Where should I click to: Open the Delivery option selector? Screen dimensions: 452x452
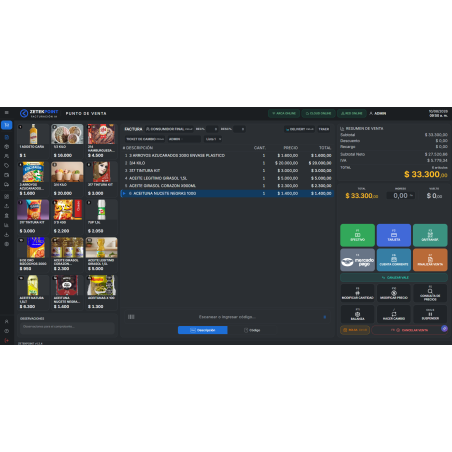click(299, 129)
